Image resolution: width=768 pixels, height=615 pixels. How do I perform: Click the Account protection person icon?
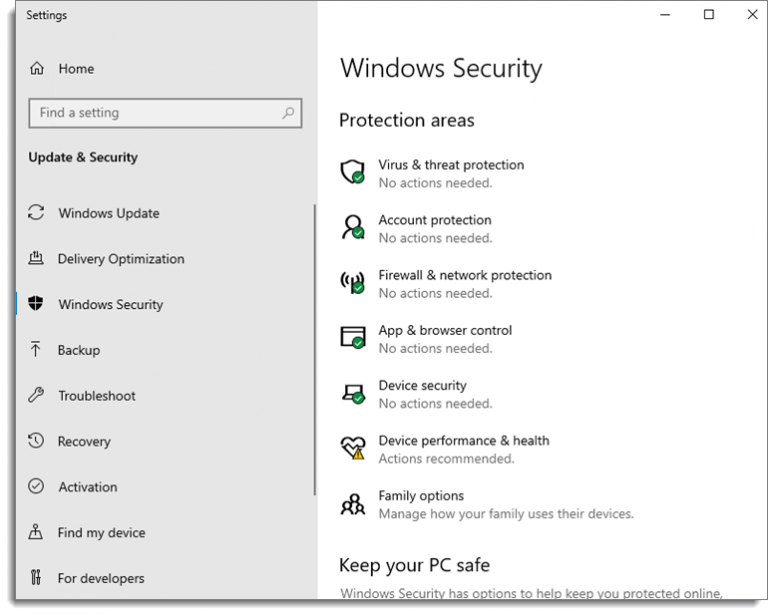(x=353, y=228)
